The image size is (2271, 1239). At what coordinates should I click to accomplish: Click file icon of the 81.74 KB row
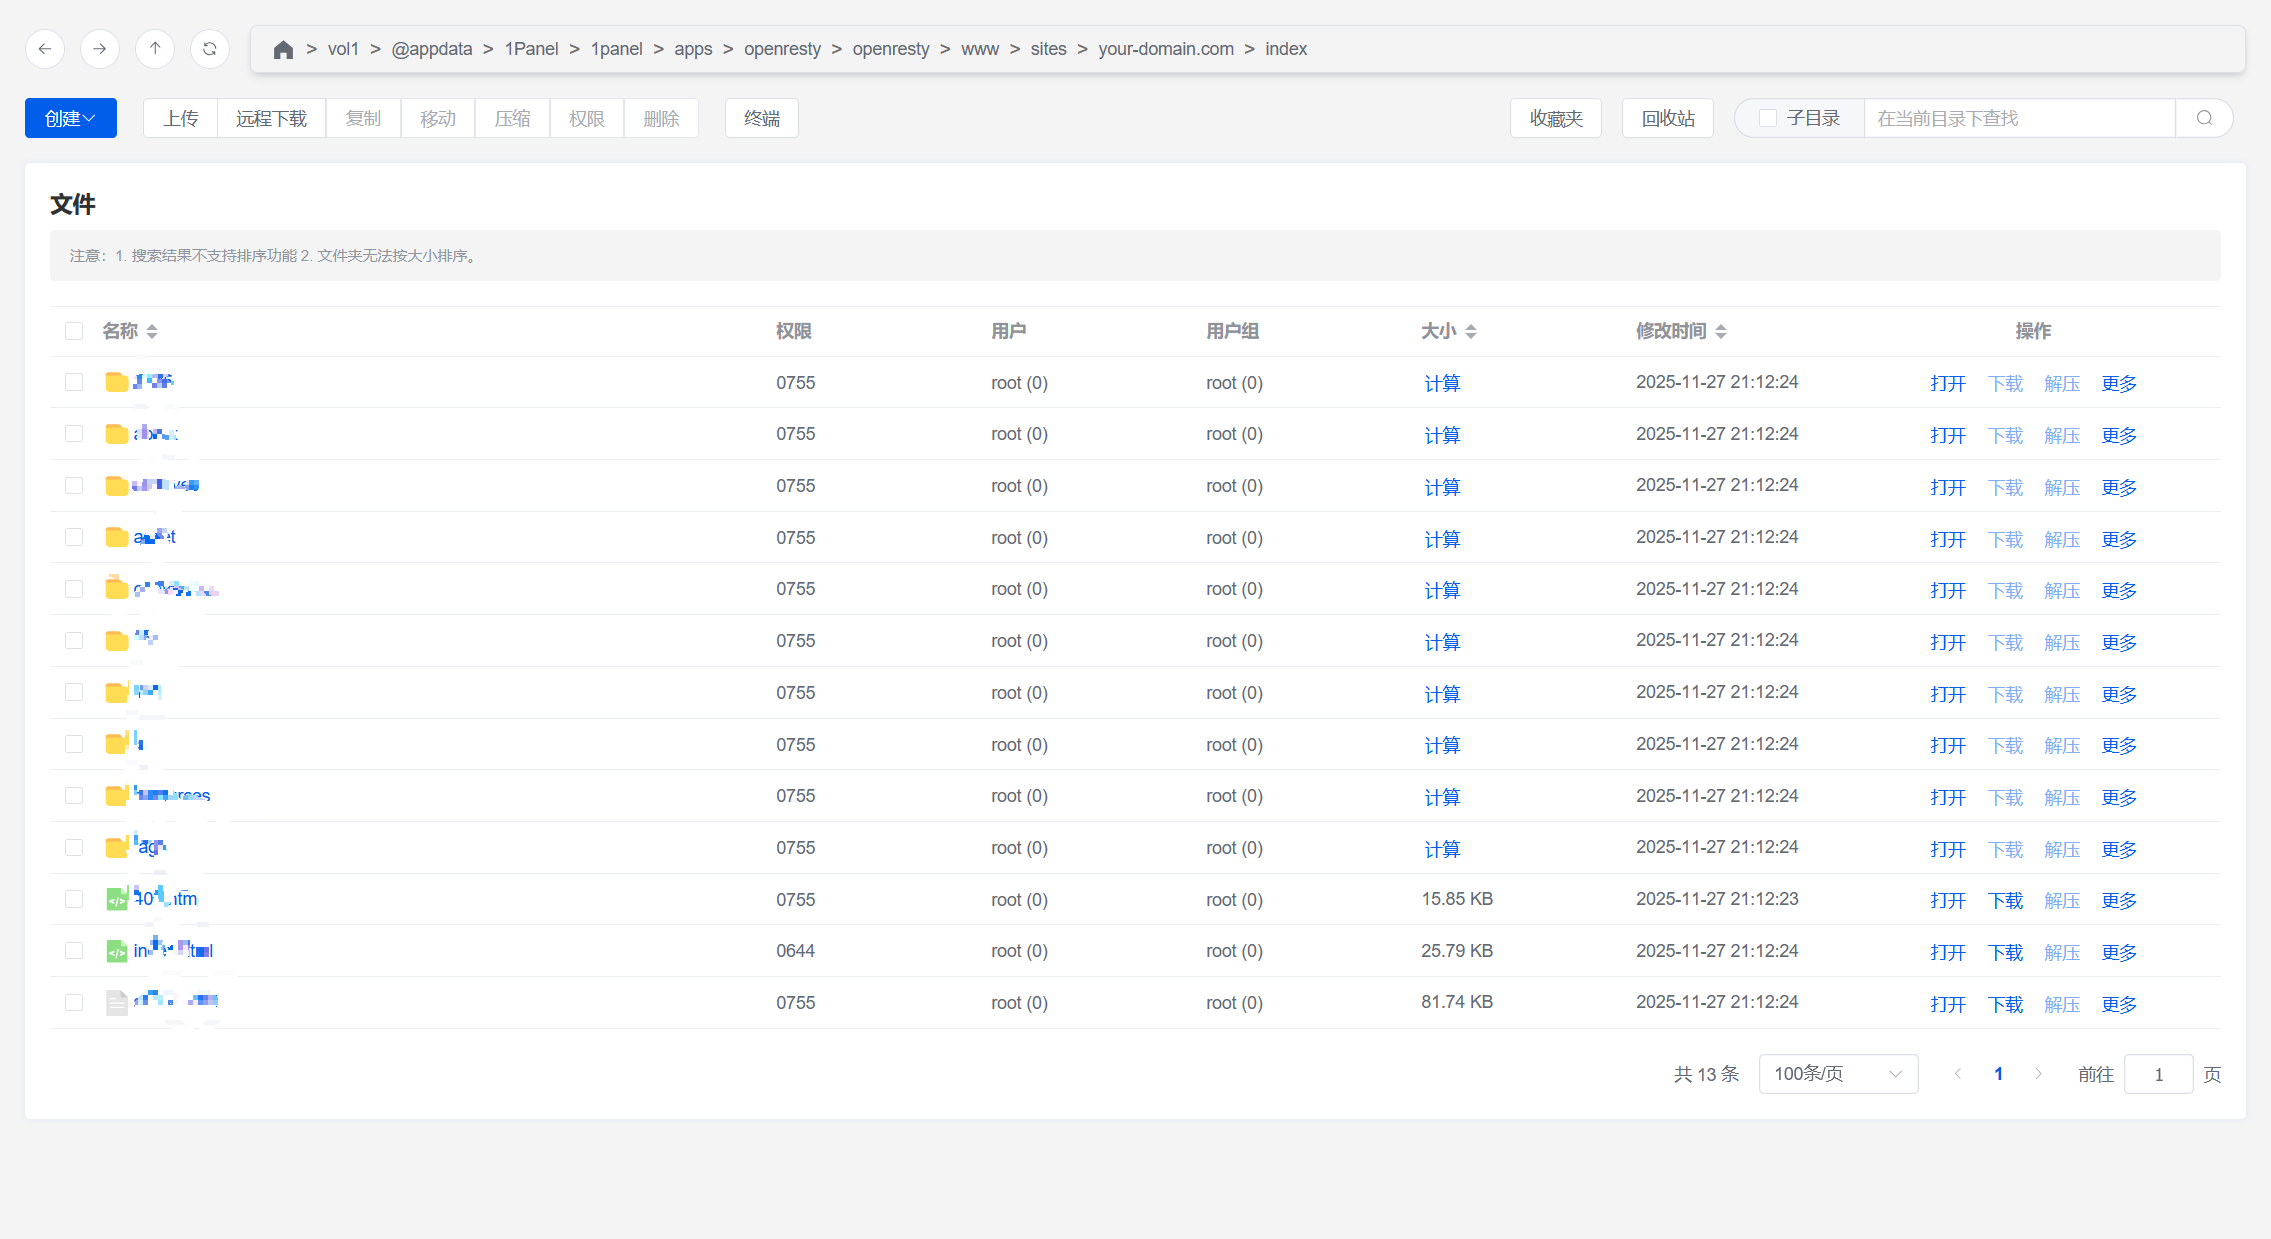coord(117,1002)
